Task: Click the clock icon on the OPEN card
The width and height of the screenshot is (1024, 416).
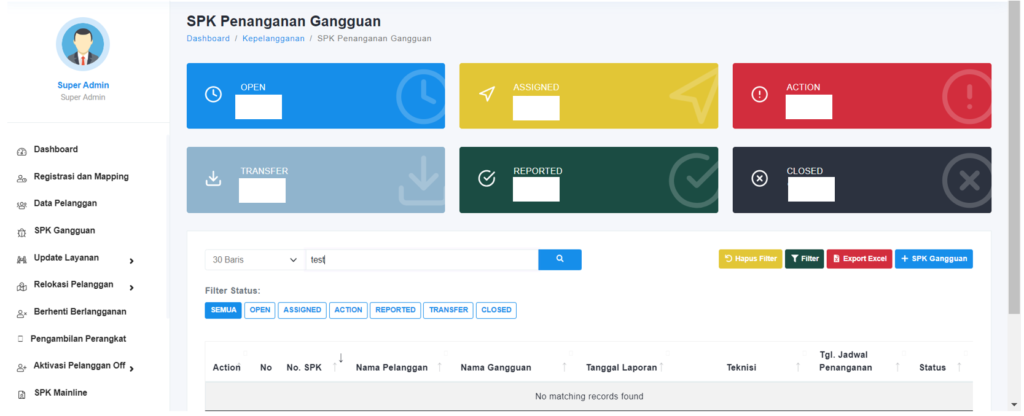Action: coord(214,95)
